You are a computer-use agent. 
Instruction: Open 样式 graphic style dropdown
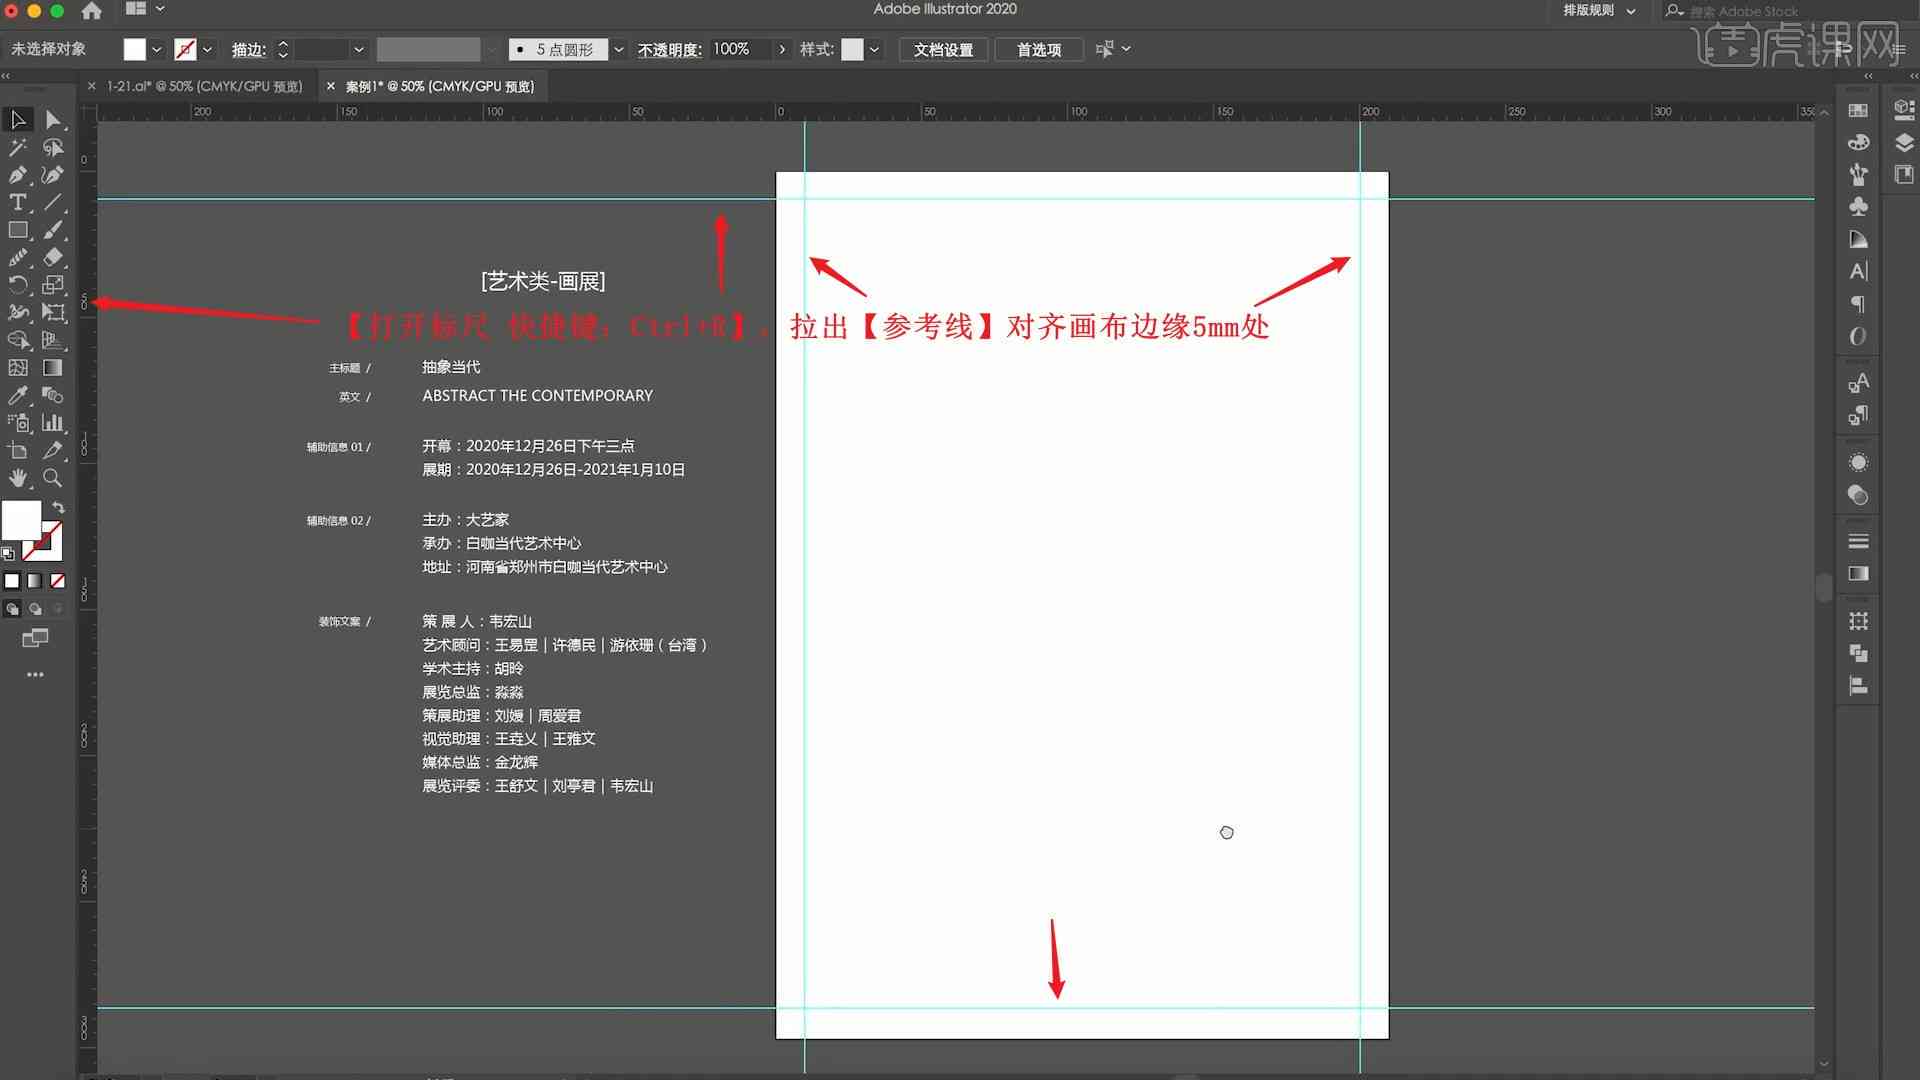point(874,49)
